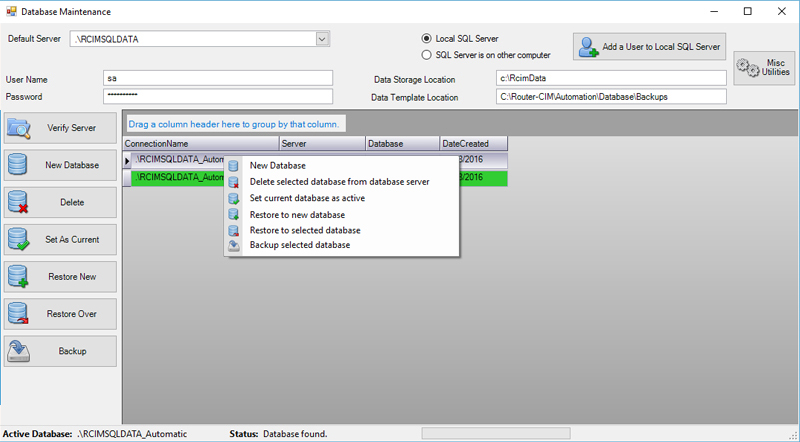The height and width of the screenshot is (442, 800).
Task: Click the Set As Current checkmark icon
Action: pos(20,240)
